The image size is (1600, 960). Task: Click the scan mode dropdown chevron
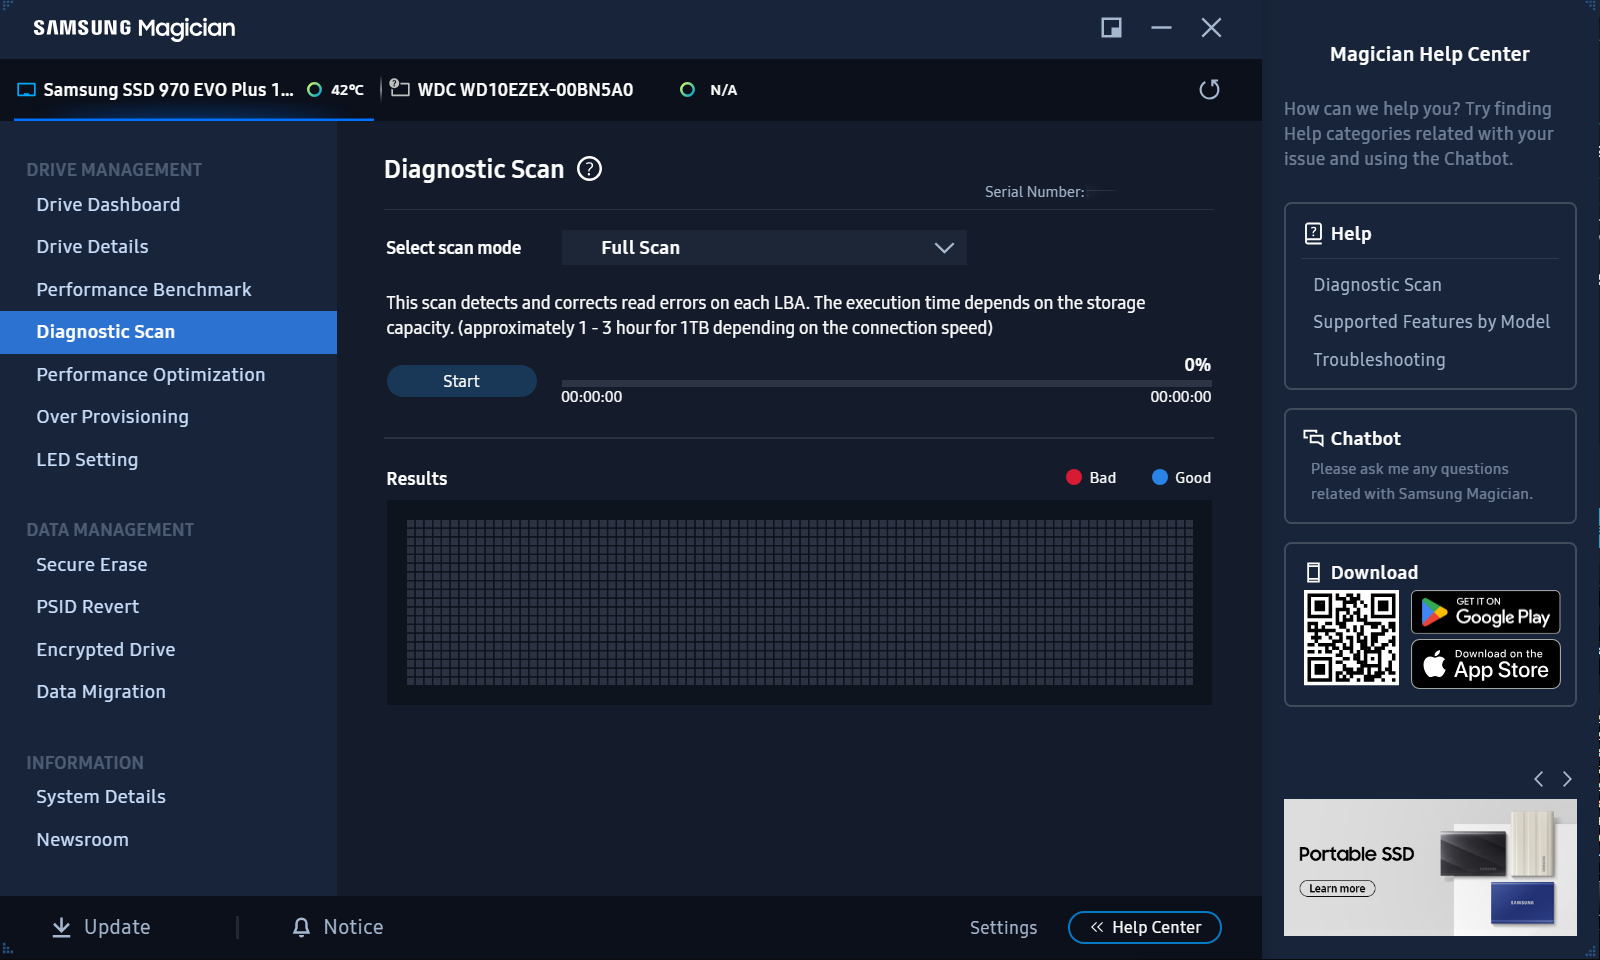click(944, 248)
